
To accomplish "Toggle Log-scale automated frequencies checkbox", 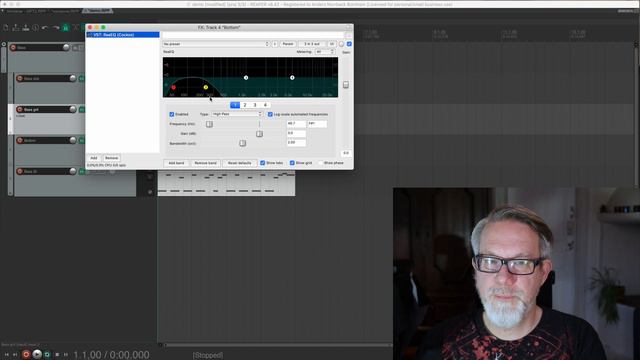I will (270, 114).
